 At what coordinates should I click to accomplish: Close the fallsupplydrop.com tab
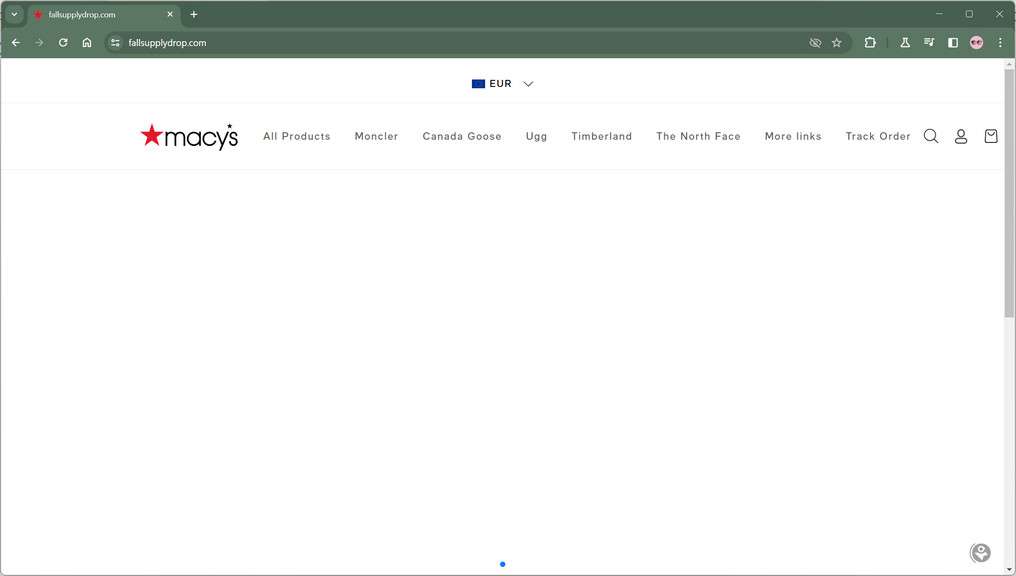pyautogui.click(x=170, y=14)
